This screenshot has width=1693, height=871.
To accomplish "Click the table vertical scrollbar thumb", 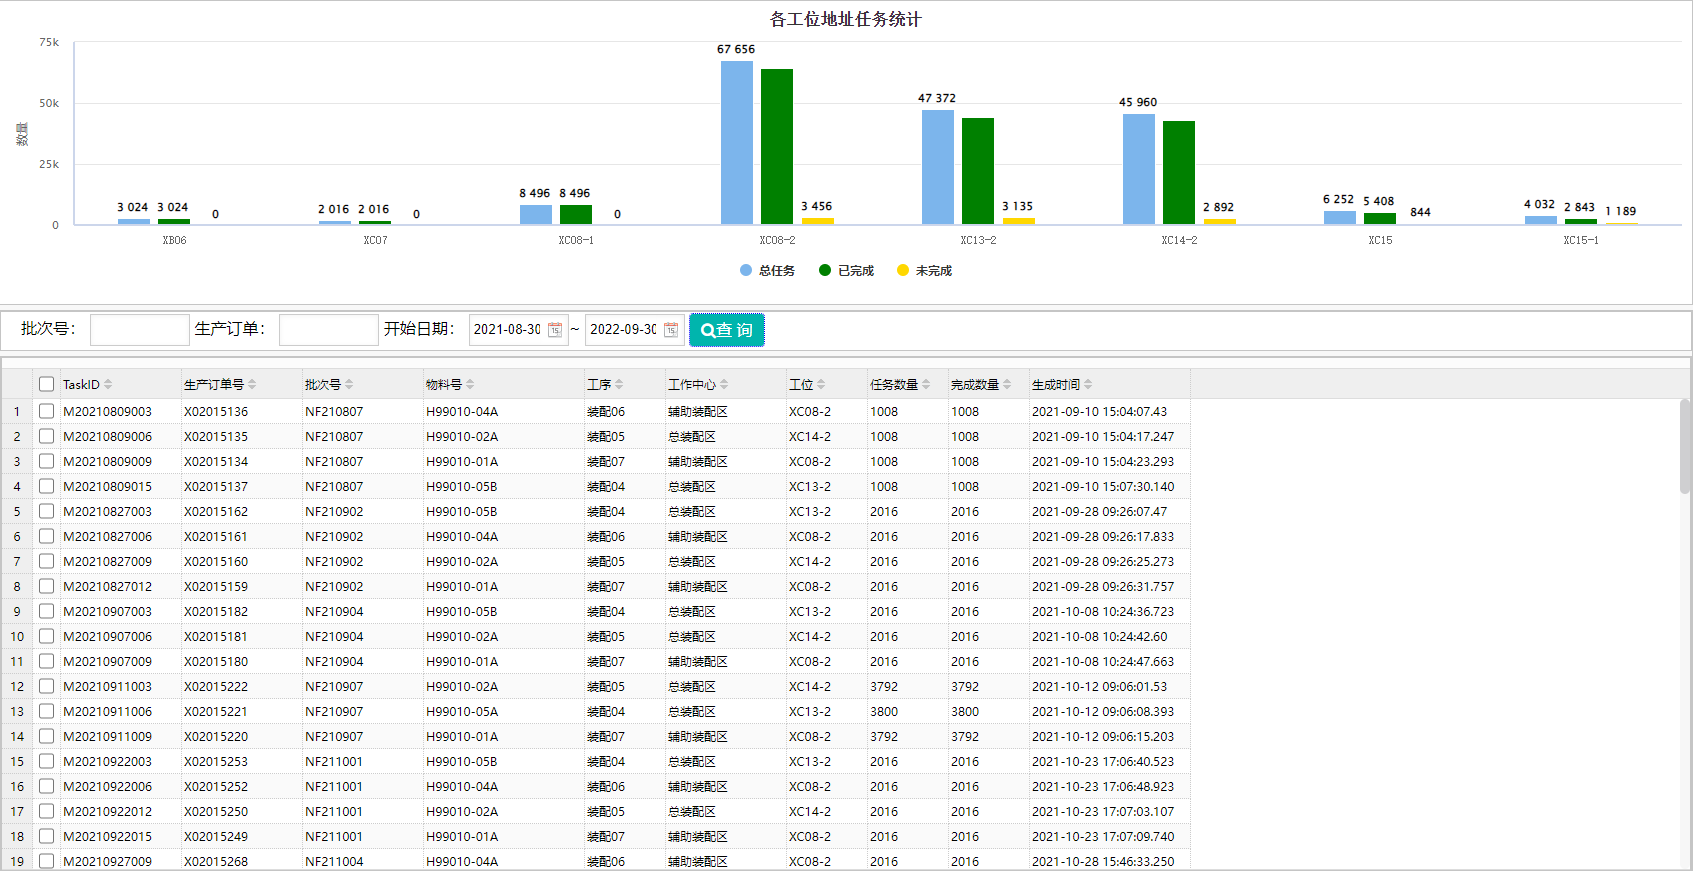I will pyautogui.click(x=1685, y=445).
